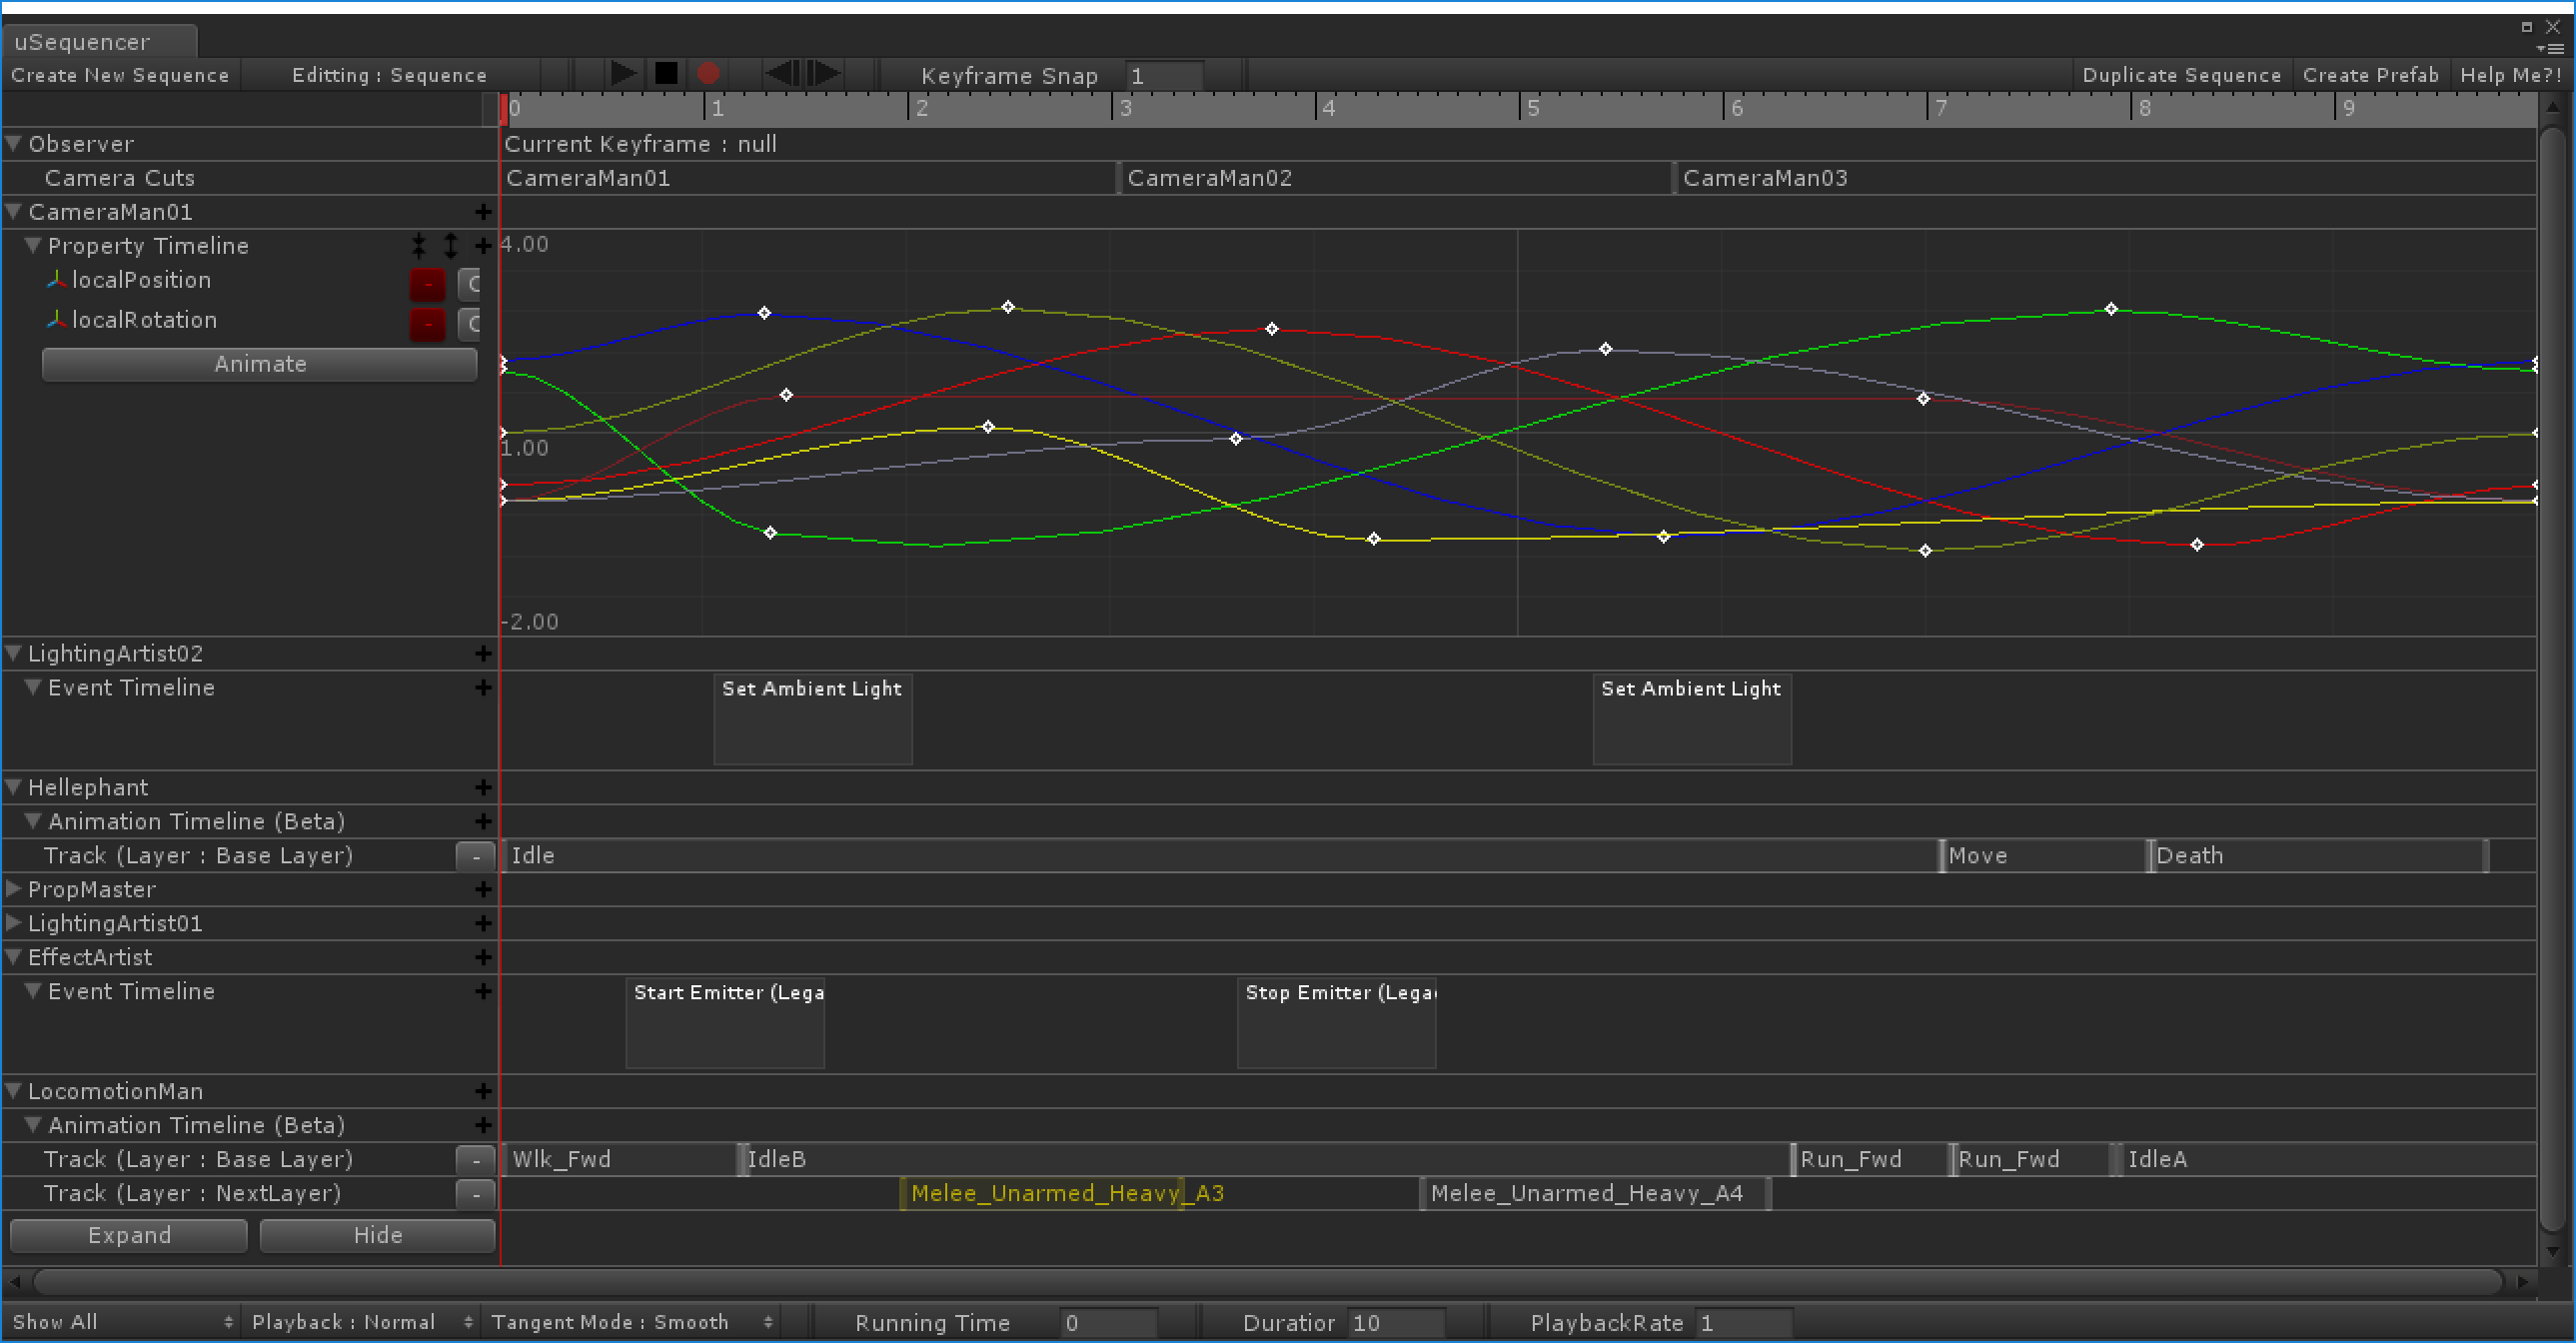Remove localRotation with red minus button

point(427,324)
